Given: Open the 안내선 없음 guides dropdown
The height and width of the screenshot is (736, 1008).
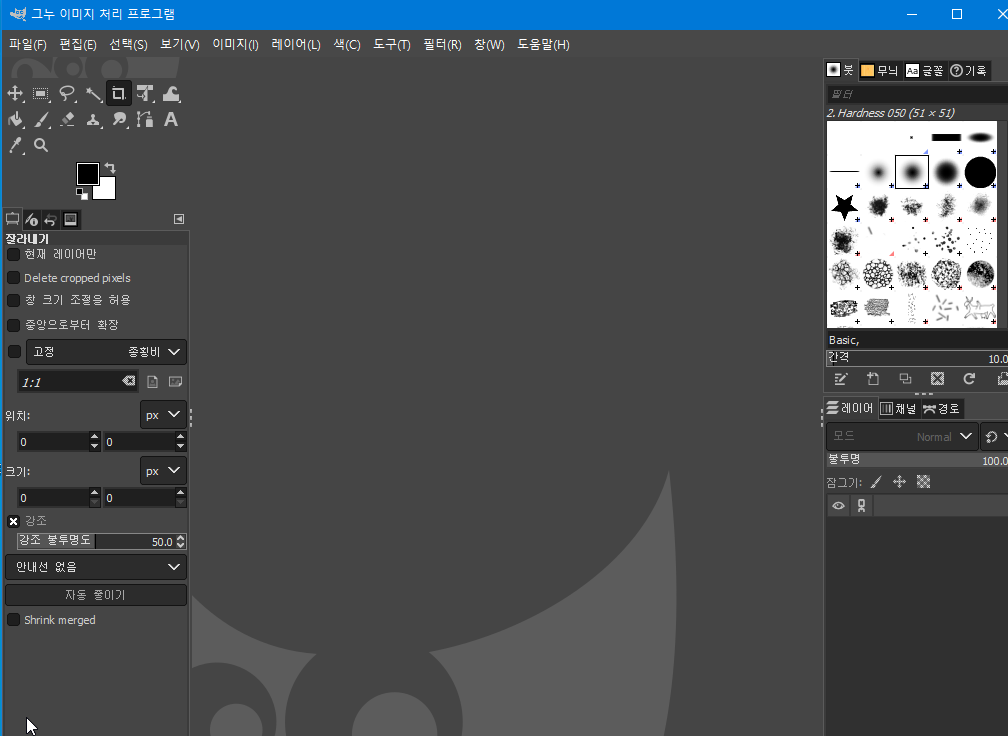Looking at the screenshot, I should 96,567.
